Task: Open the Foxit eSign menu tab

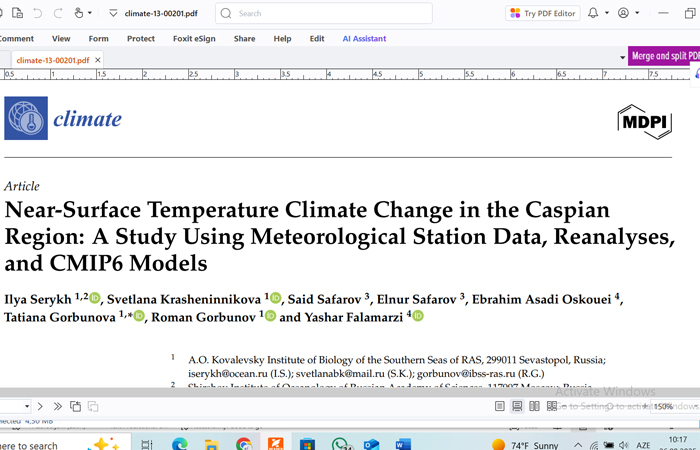Action: pyautogui.click(x=194, y=39)
